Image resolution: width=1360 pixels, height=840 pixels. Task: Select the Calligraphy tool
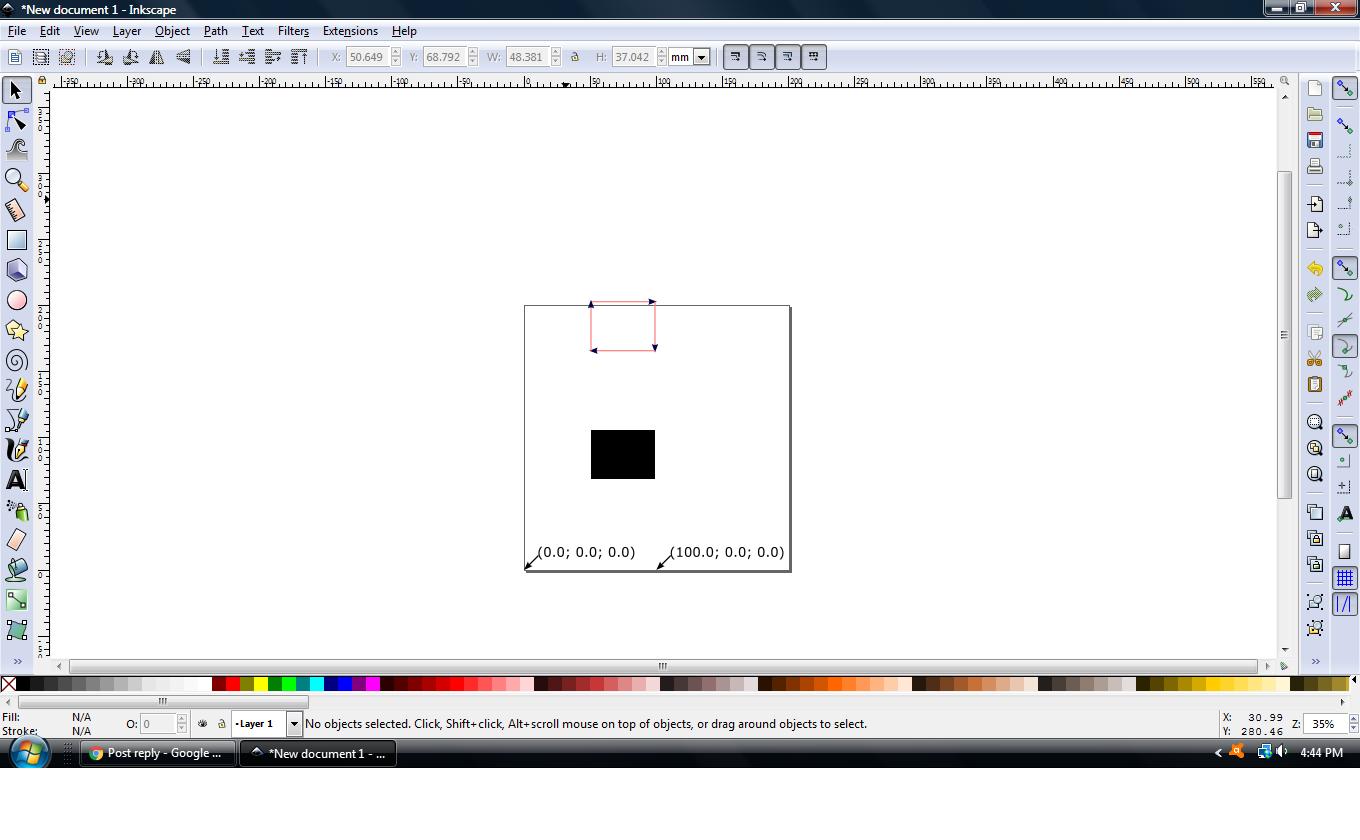pyautogui.click(x=16, y=450)
